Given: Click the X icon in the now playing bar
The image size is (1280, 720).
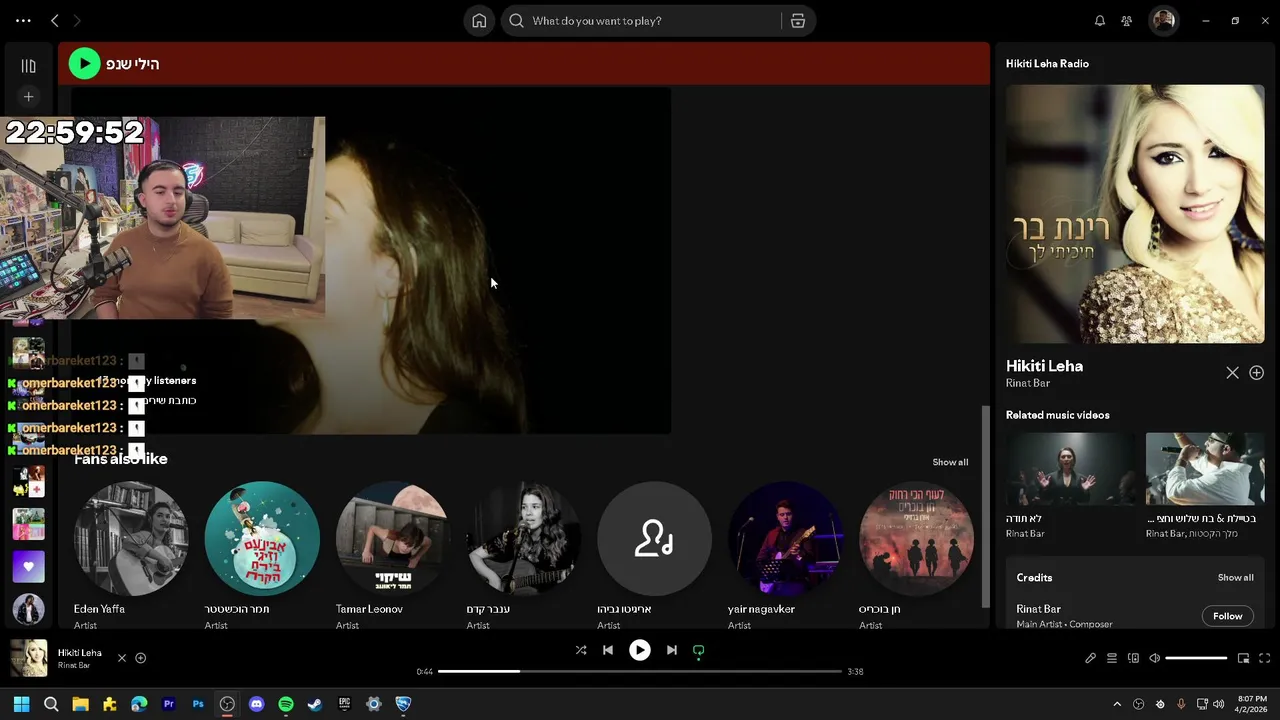Looking at the screenshot, I should 122,658.
